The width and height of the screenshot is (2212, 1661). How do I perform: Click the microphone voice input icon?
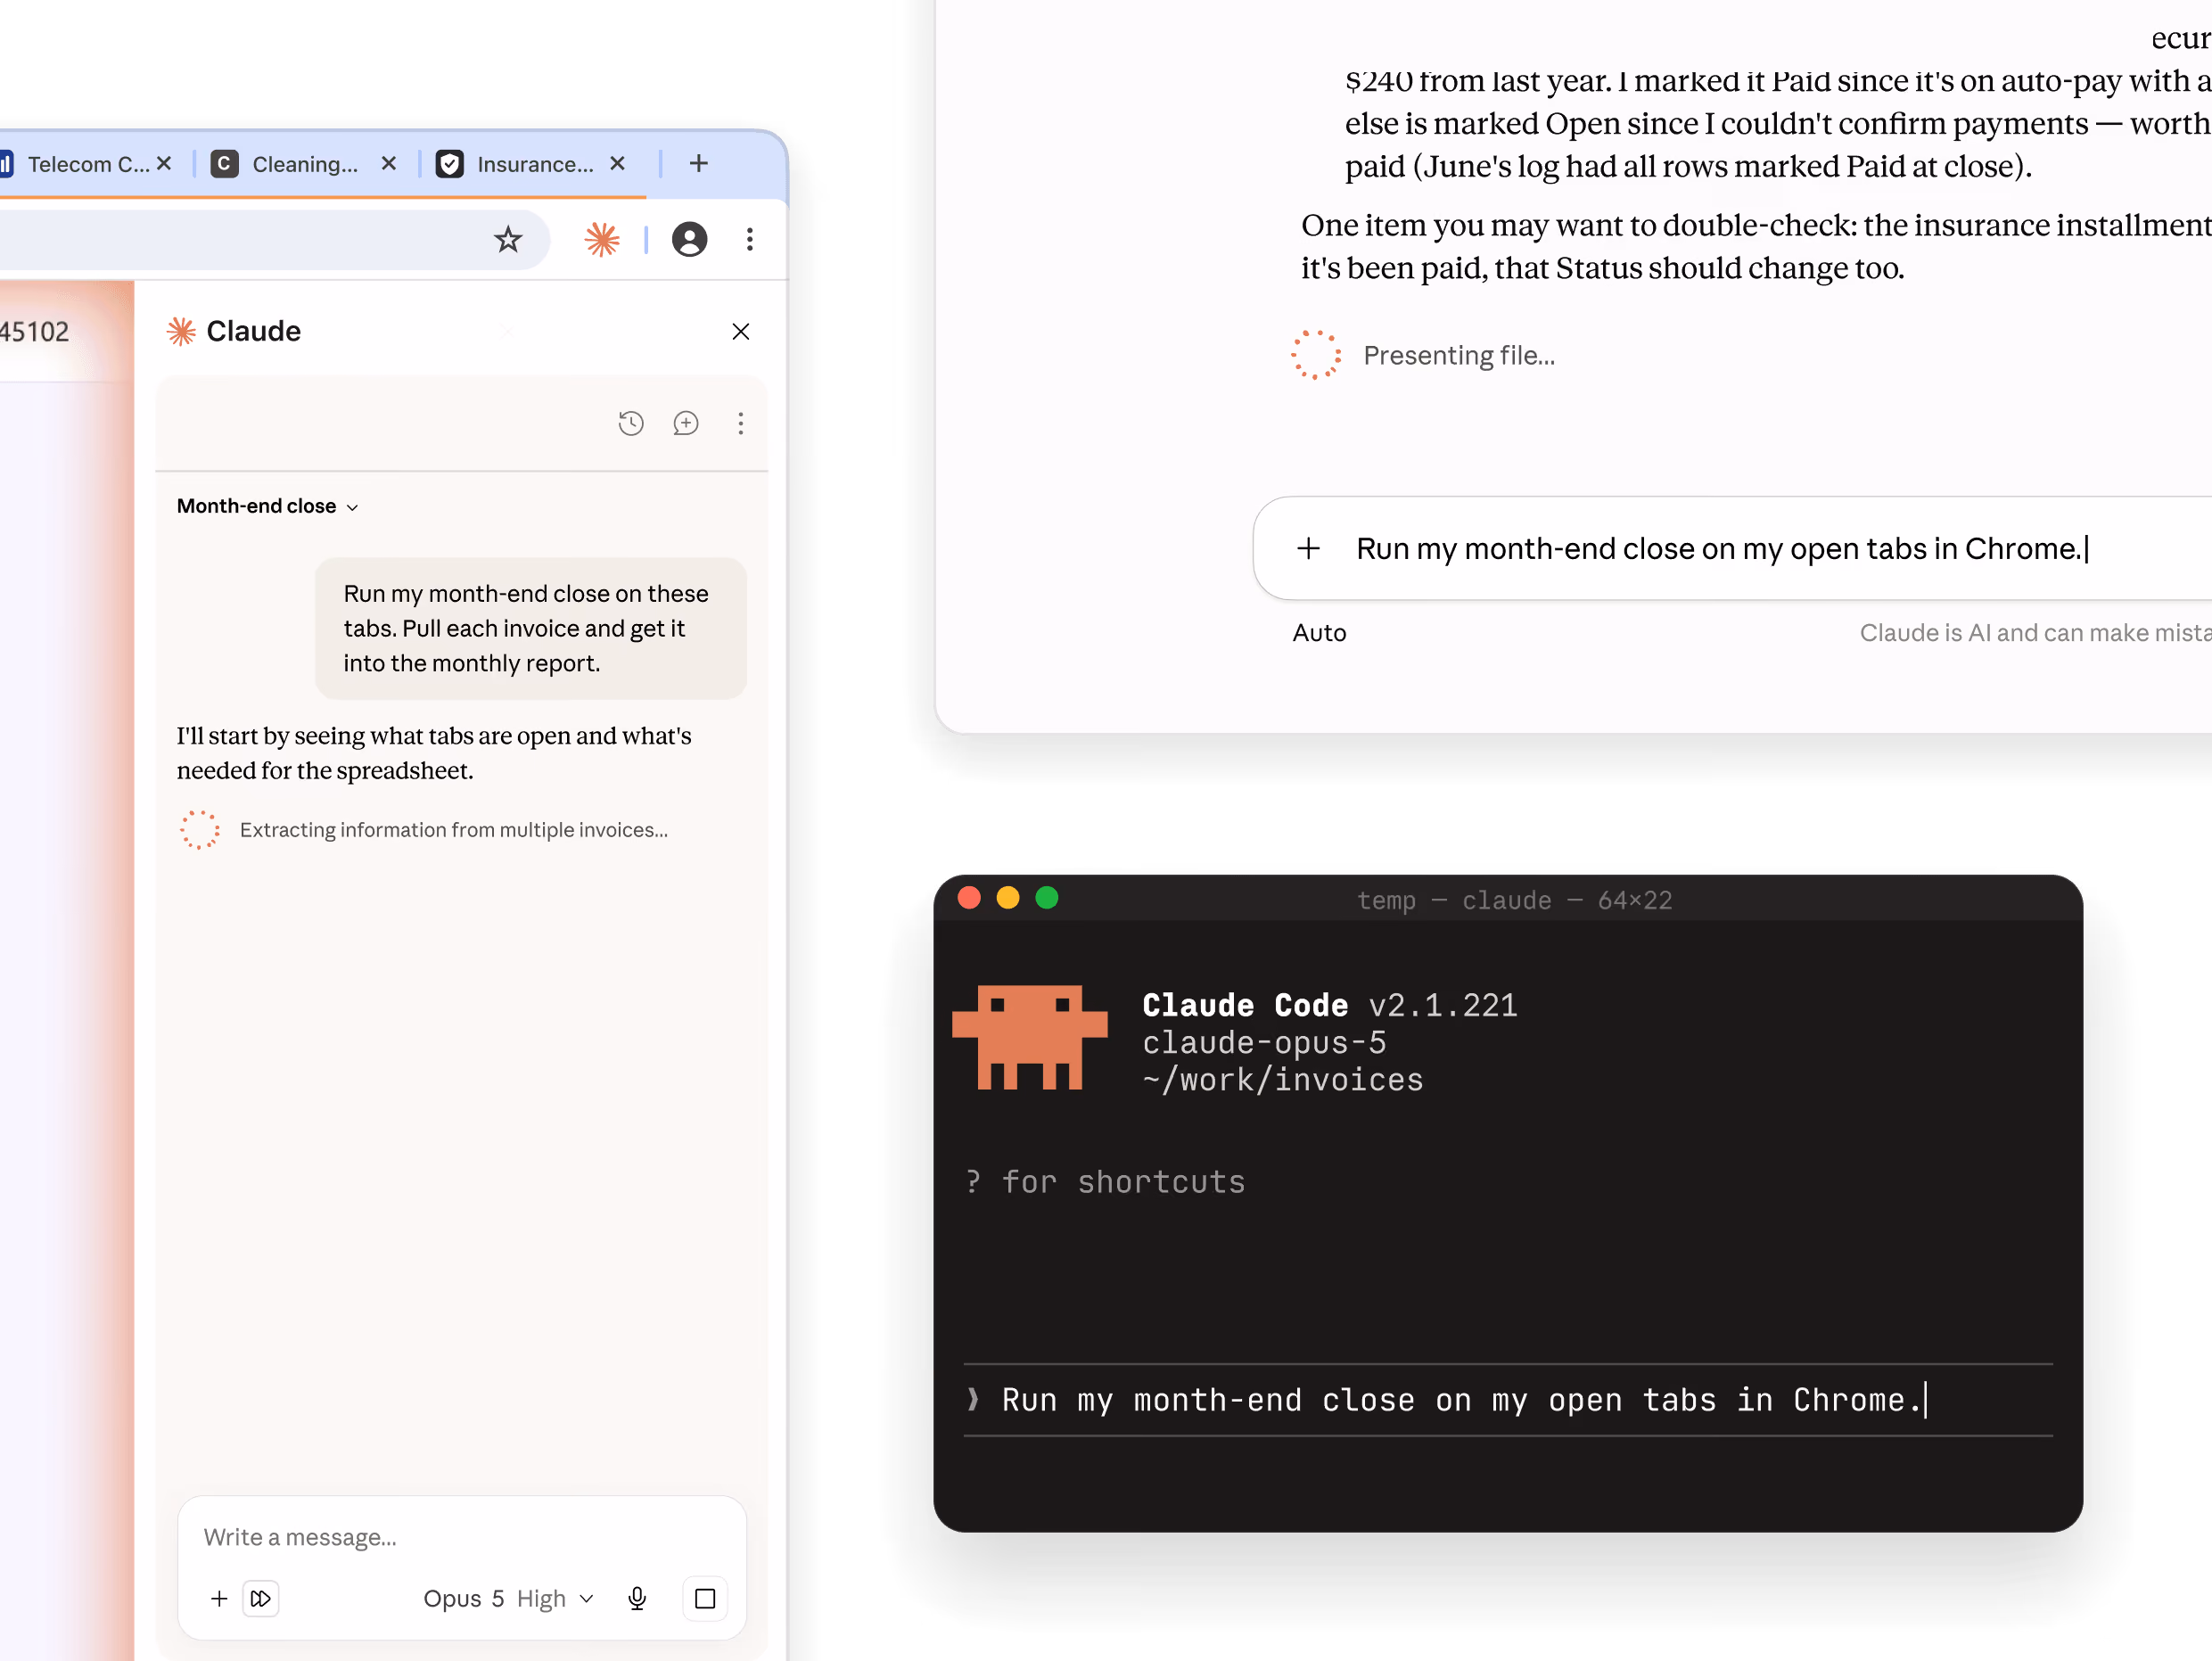[637, 1599]
